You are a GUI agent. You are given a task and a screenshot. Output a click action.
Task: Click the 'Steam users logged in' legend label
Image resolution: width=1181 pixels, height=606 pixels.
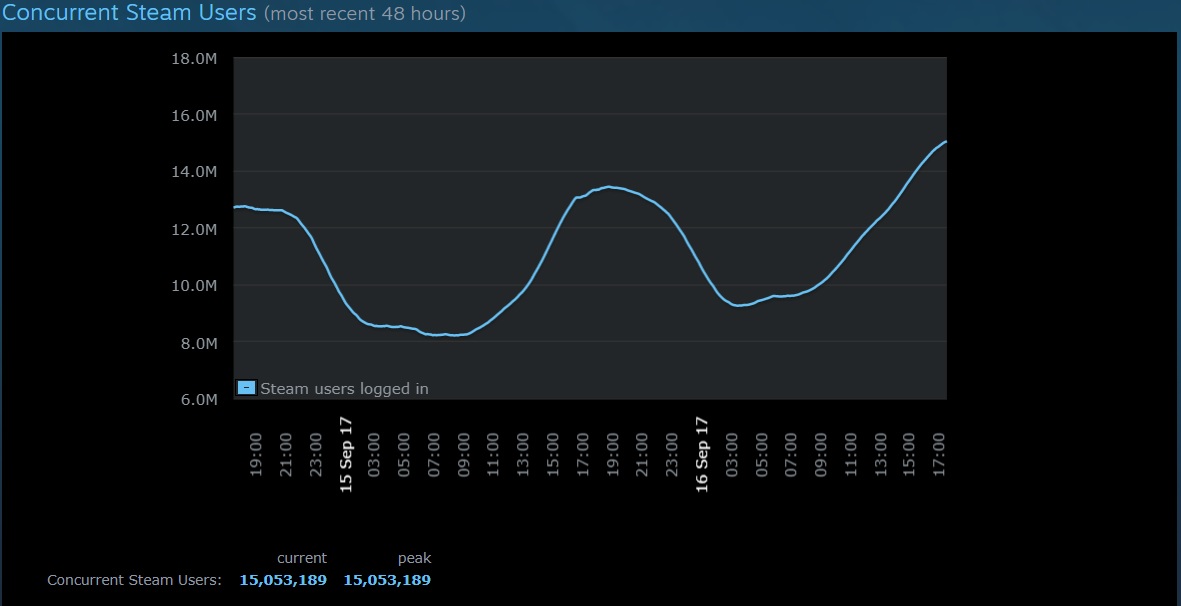point(344,389)
